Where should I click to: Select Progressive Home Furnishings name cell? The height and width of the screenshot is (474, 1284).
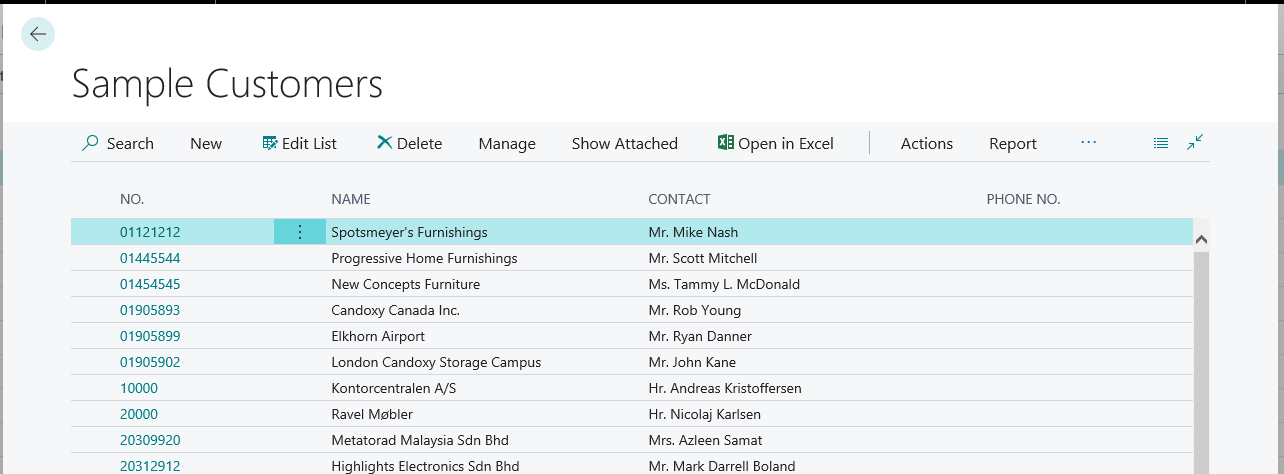424,258
